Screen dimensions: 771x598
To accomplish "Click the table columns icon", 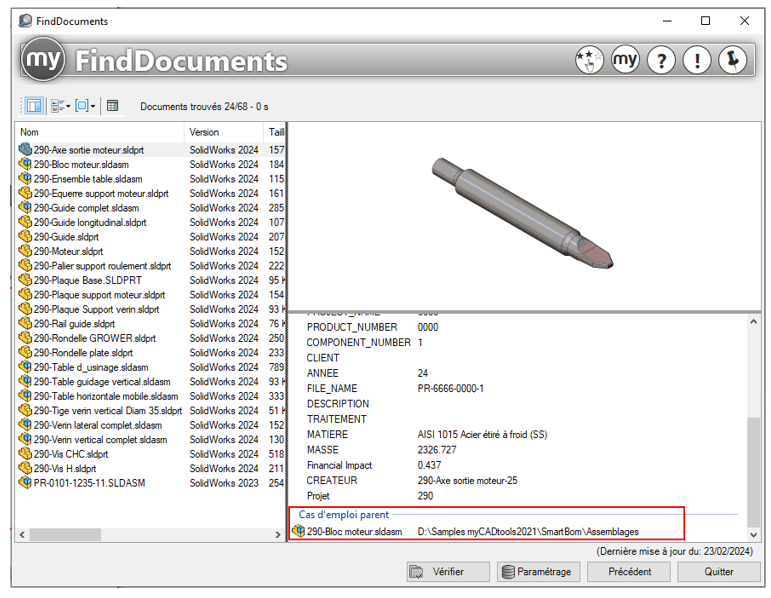I will coord(113,106).
